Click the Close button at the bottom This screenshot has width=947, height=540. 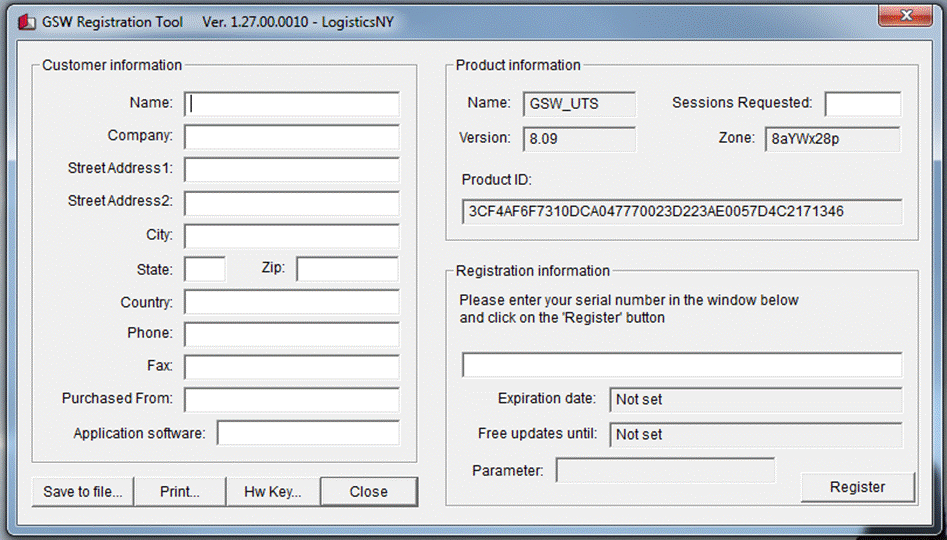click(368, 492)
